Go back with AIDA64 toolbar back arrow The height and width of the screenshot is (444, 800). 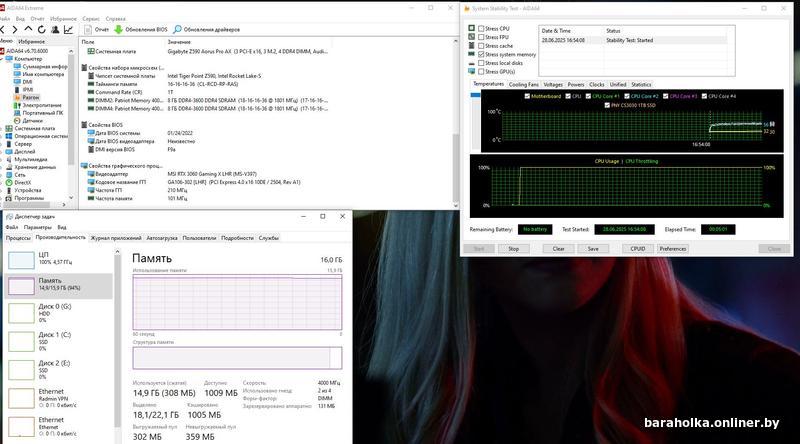click(x=3, y=30)
